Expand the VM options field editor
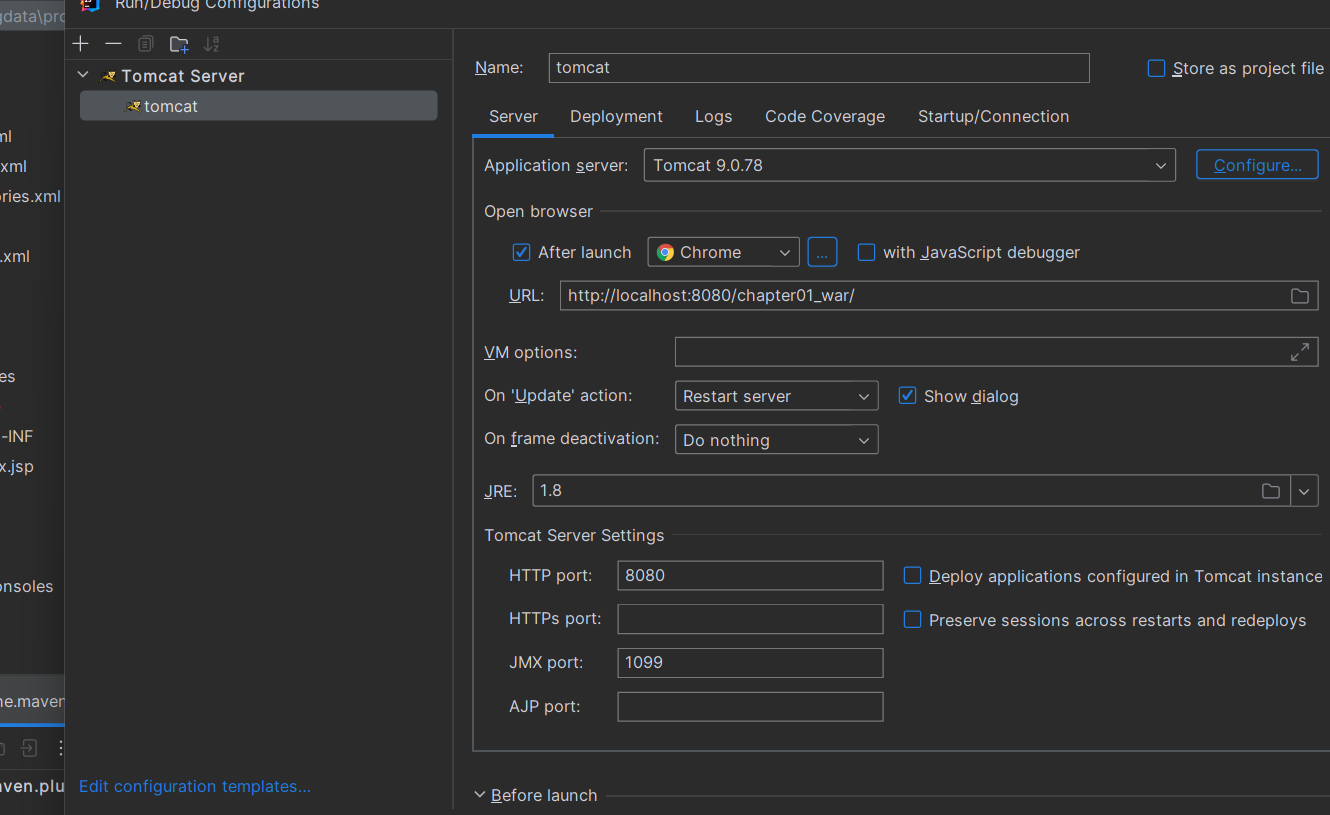The height and width of the screenshot is (815, 1330). [x=1299, y=352]
